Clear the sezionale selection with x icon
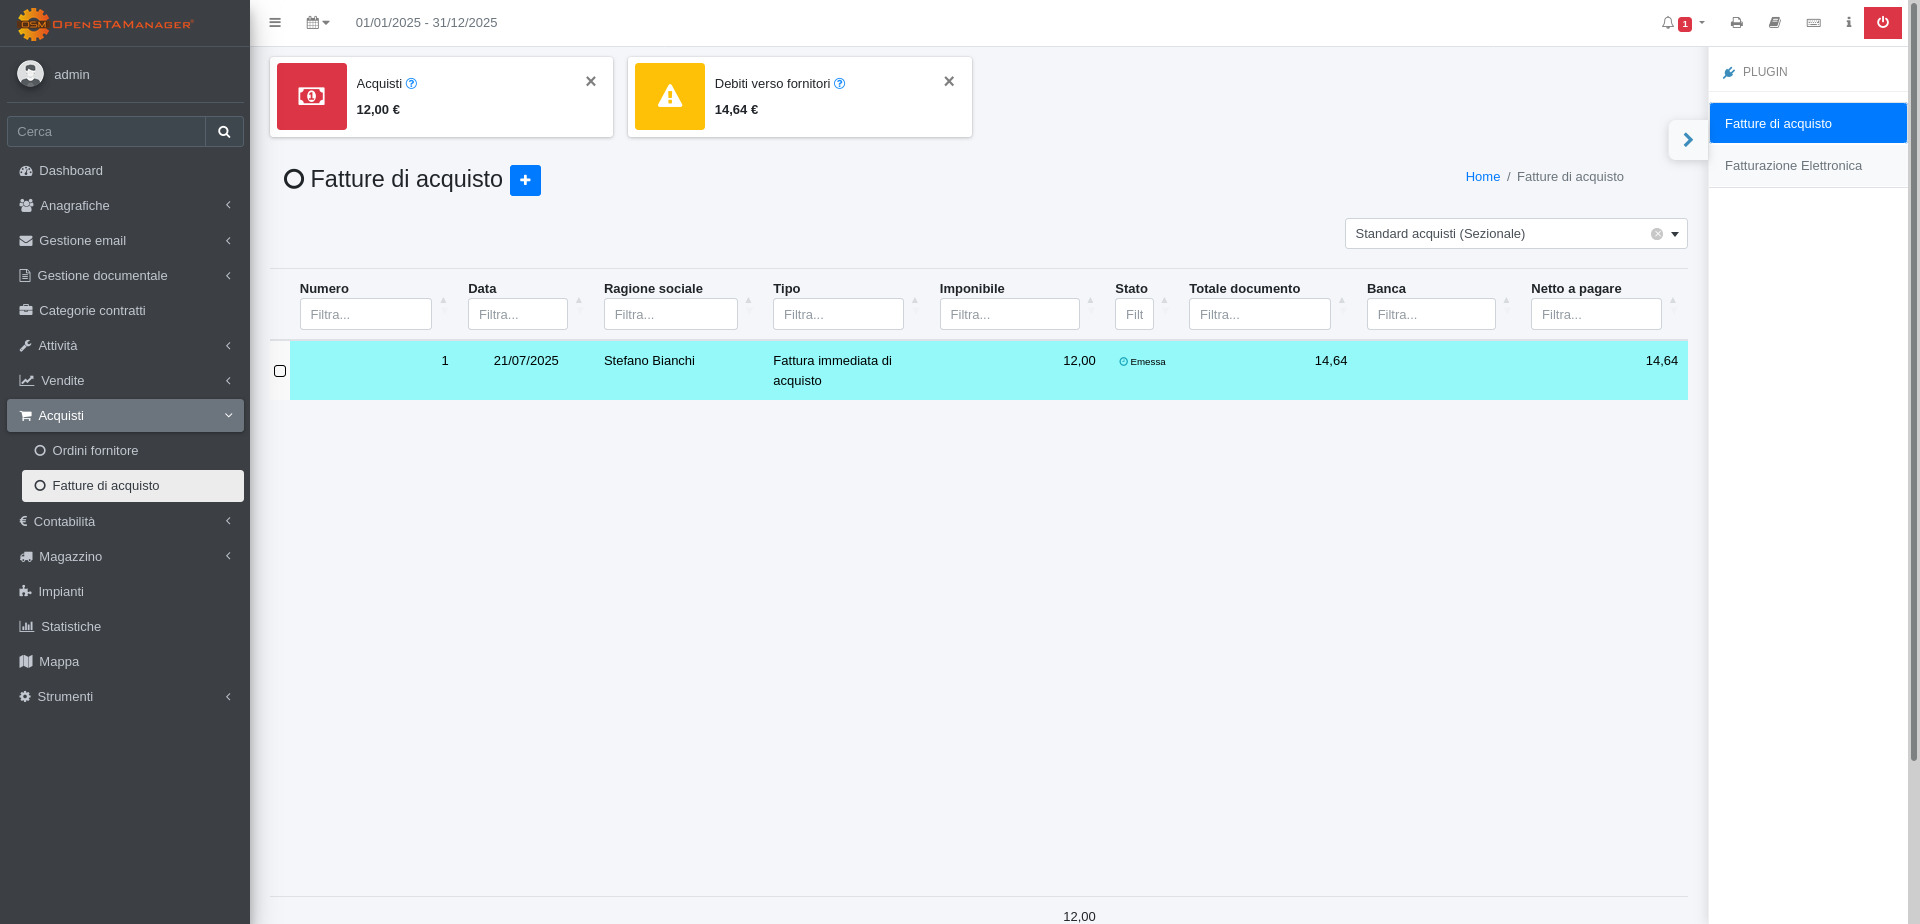This screenshot has height=924, width=1920. [1657, 234]
